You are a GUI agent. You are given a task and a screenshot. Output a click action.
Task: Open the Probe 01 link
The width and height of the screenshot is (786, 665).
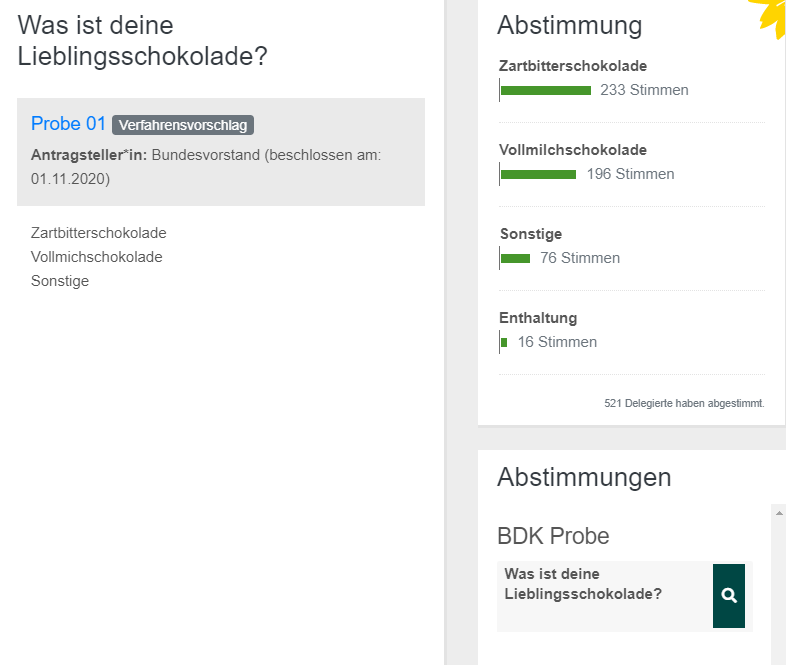(68, 124)
